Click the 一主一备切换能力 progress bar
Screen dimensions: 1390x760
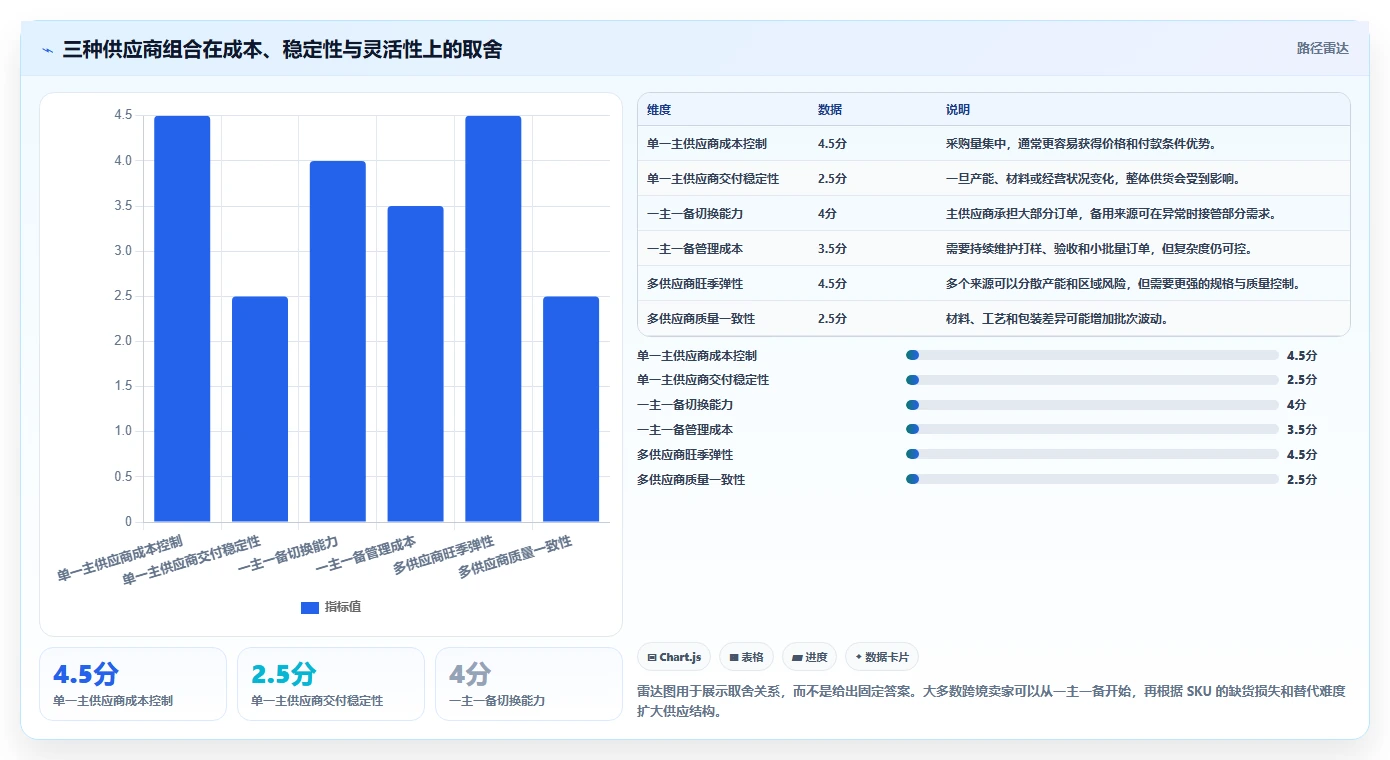pos(1092,405)
